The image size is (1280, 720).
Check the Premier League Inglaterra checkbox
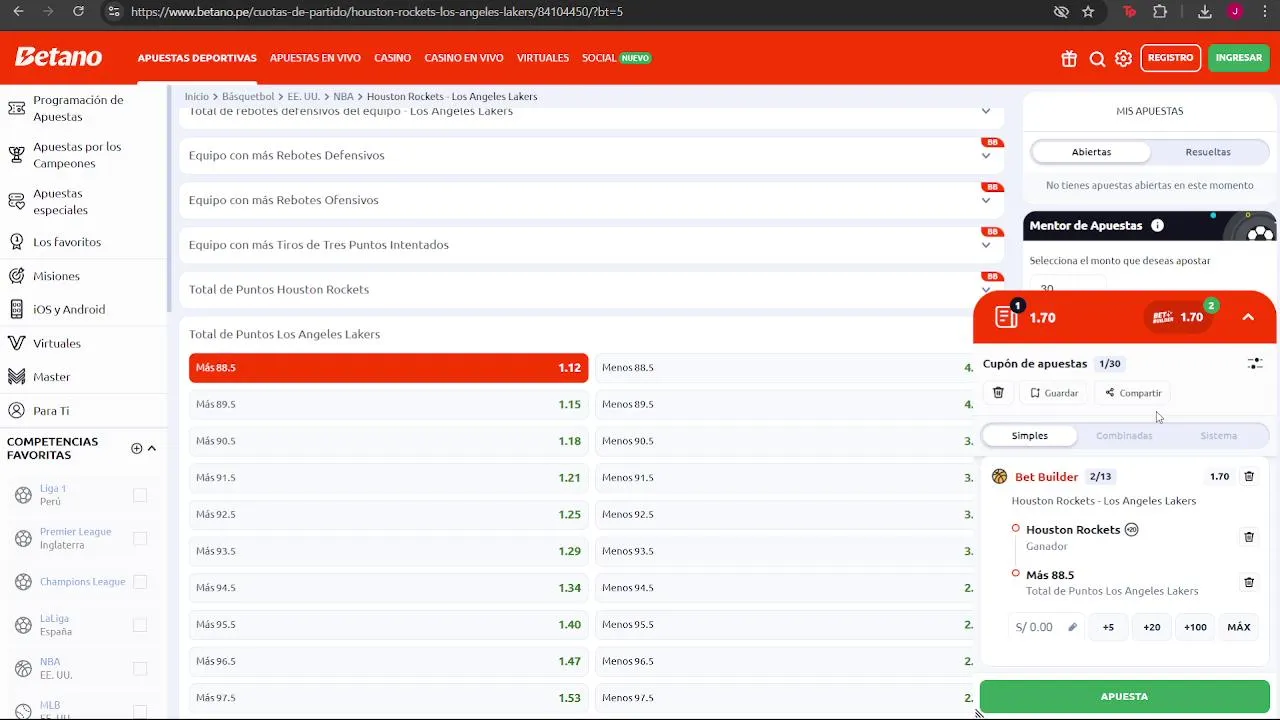tap(140, 538)
